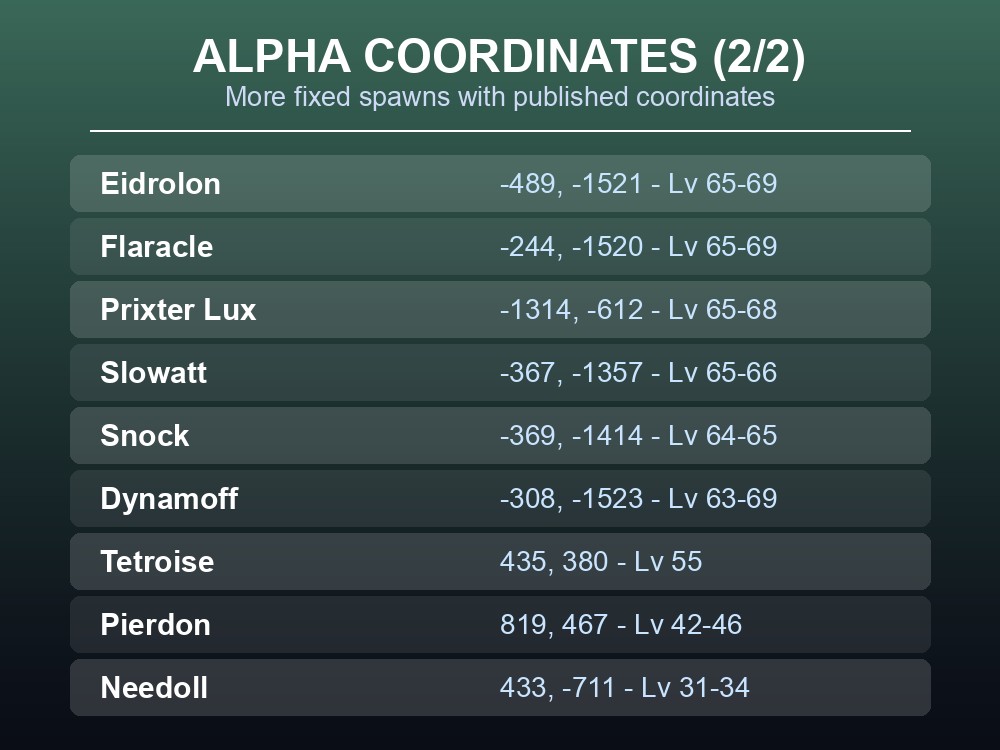Screen dimensions: 1000x750
Task: Select the Needoll row
Action: (500, 688)
